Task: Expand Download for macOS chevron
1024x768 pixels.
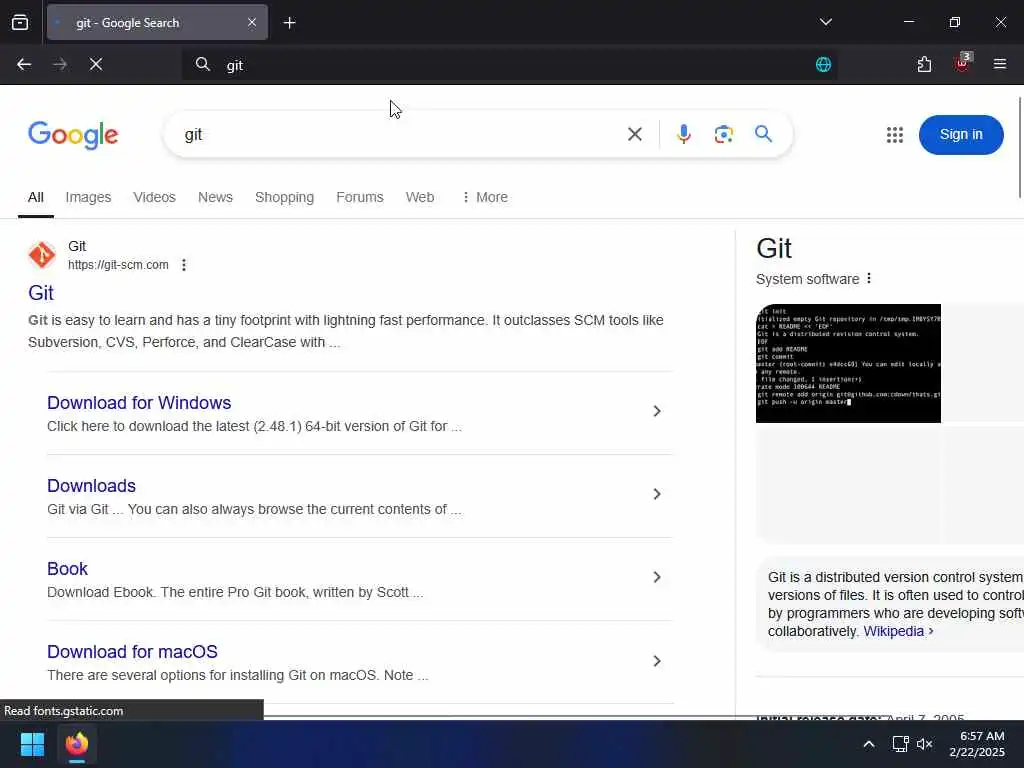Action: pos(657,661)
